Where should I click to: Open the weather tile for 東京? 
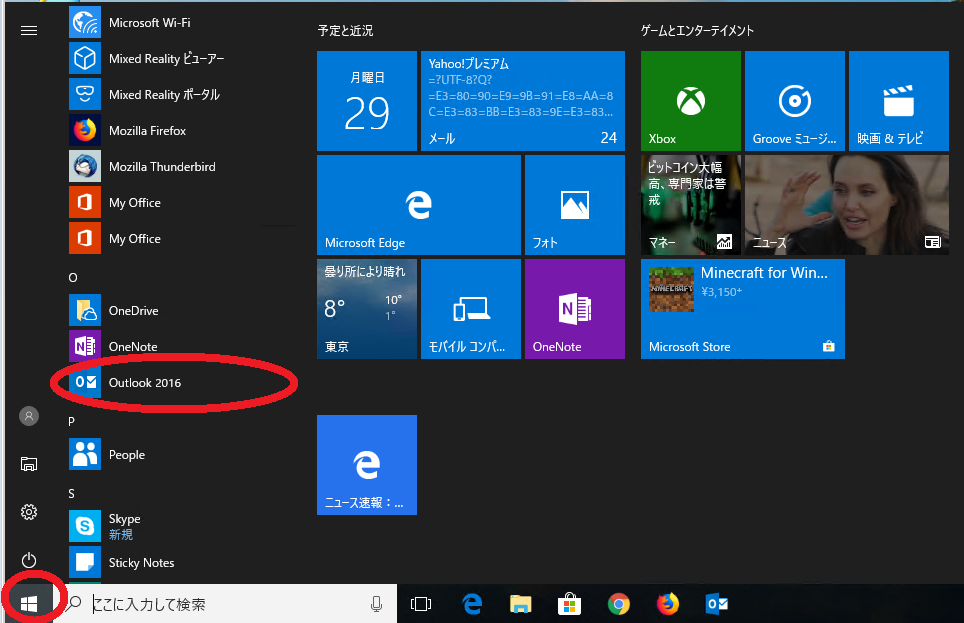click(x=367, y=309)
